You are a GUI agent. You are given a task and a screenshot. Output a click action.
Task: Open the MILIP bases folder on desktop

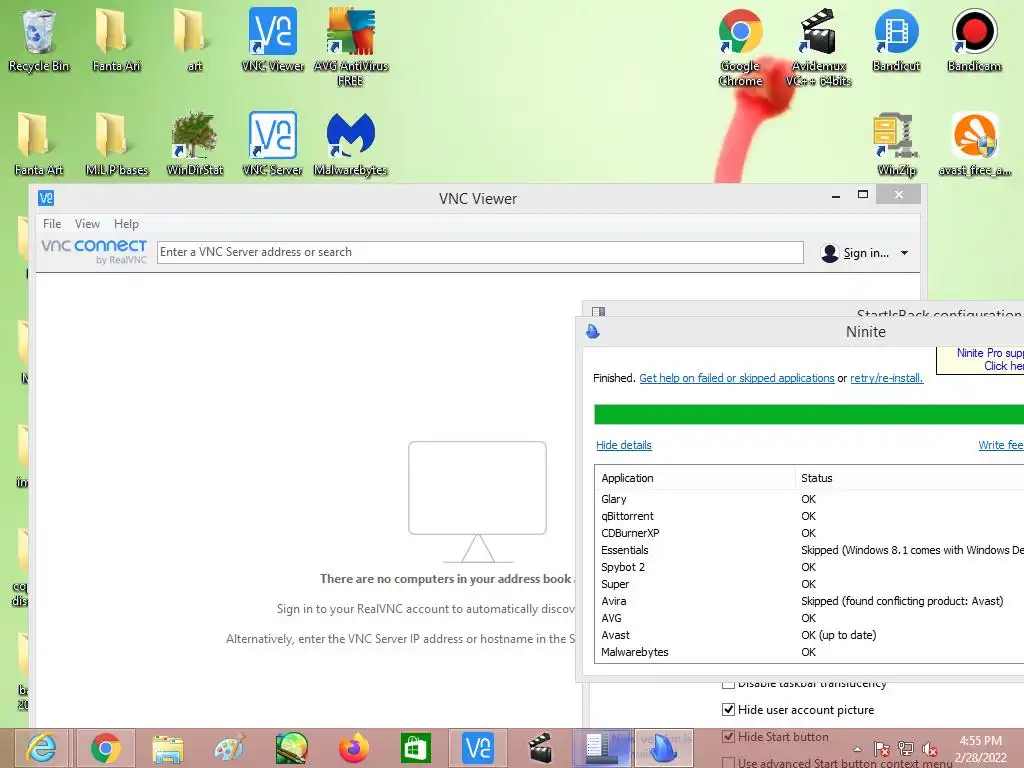click(x=116, y=144)
